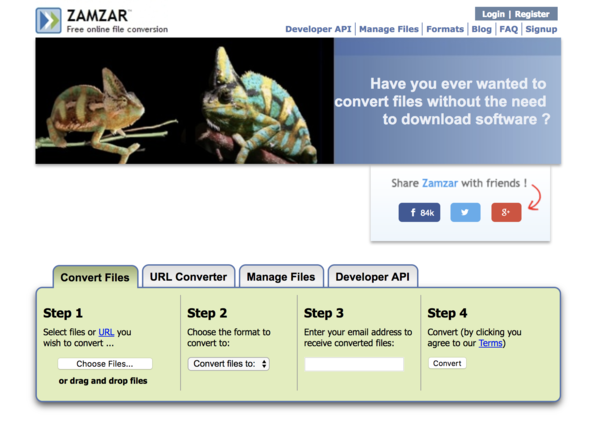Open the FAQ page

[x=509, y=29]
